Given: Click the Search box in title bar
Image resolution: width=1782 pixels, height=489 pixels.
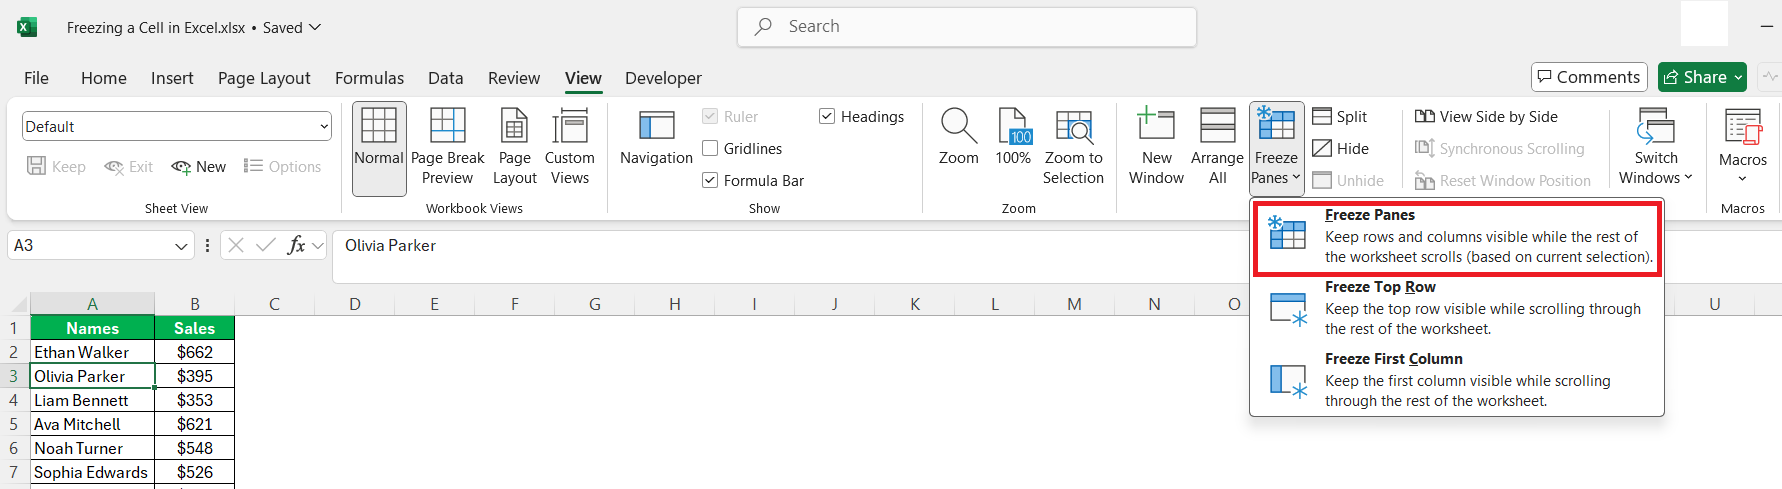Looking at the screenshot, I should 966,27.
